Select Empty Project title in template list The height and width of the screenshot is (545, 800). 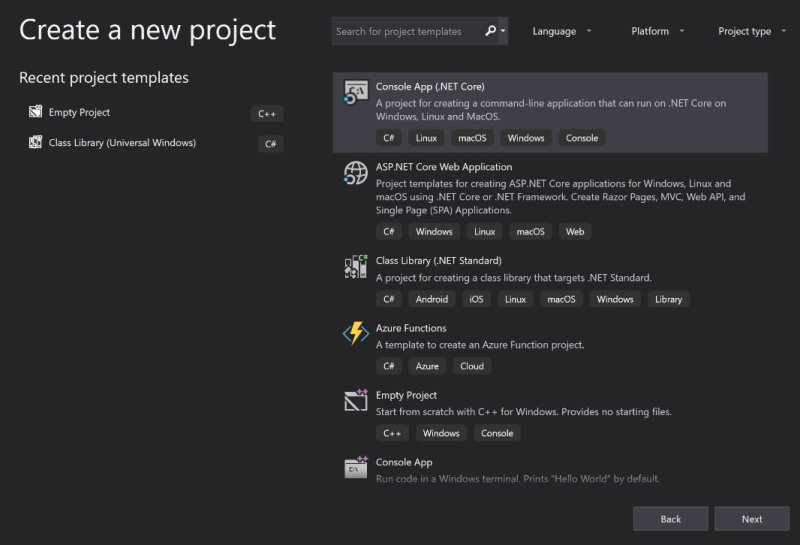pos(406,395)
